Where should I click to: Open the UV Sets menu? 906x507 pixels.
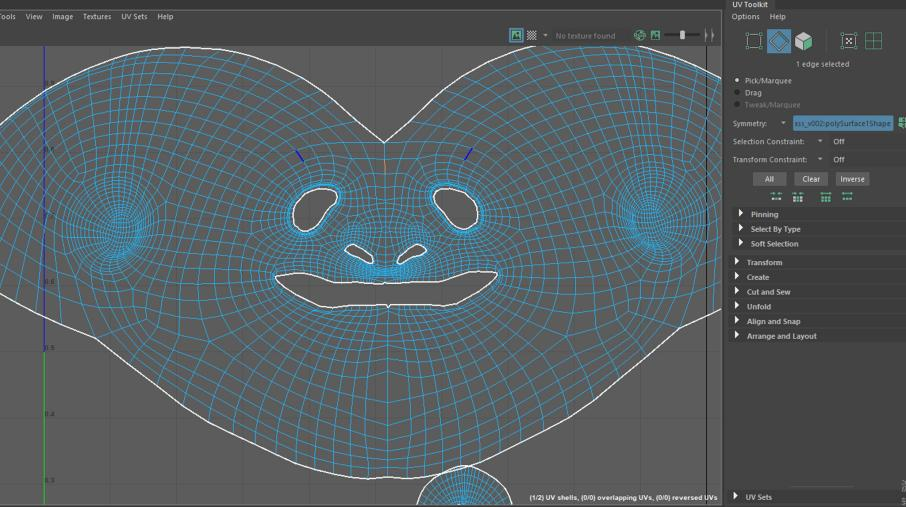pos(134,17)
